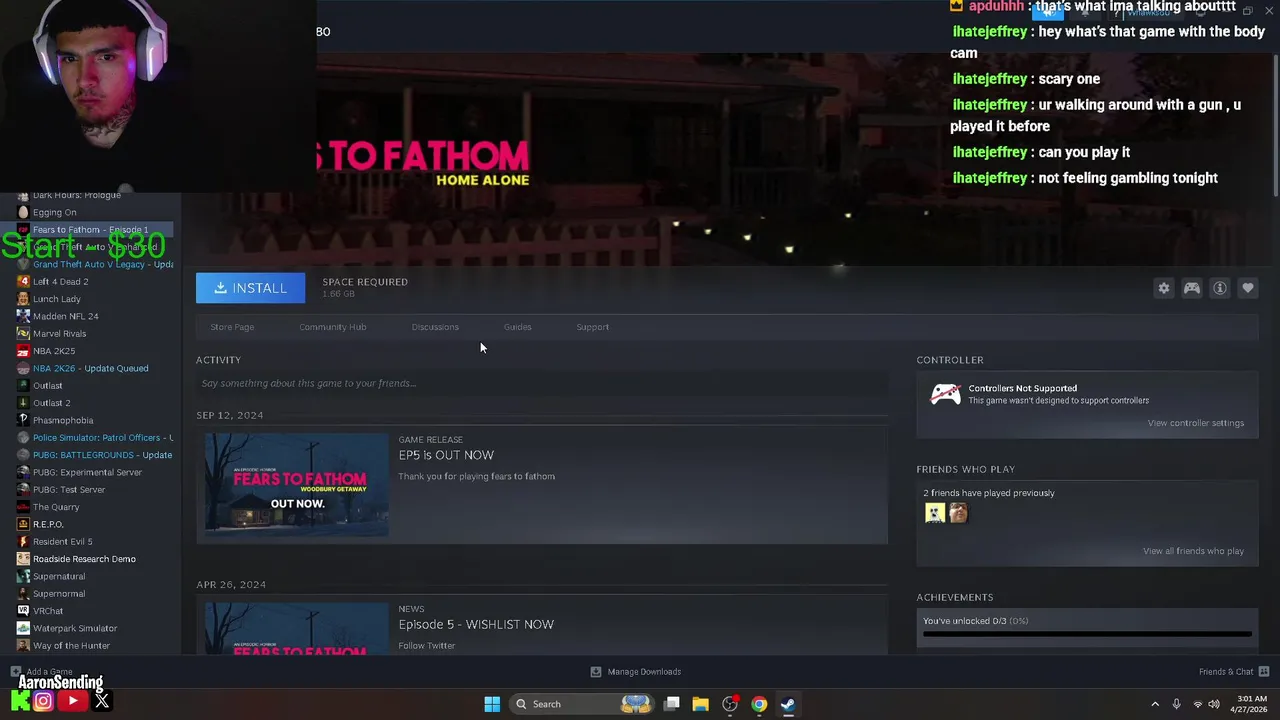Open Manage Downloads at the bottom
Image resolution: width=1280 pixels, height=720 pixels.
click(x=635, y=672)
